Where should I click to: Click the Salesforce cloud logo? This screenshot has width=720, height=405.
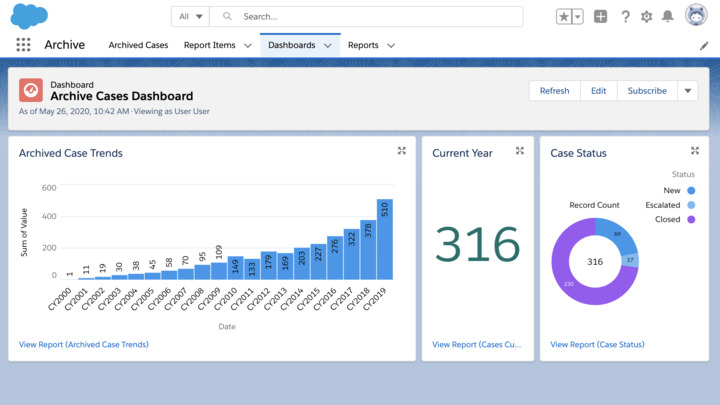[x=29, y=16]
